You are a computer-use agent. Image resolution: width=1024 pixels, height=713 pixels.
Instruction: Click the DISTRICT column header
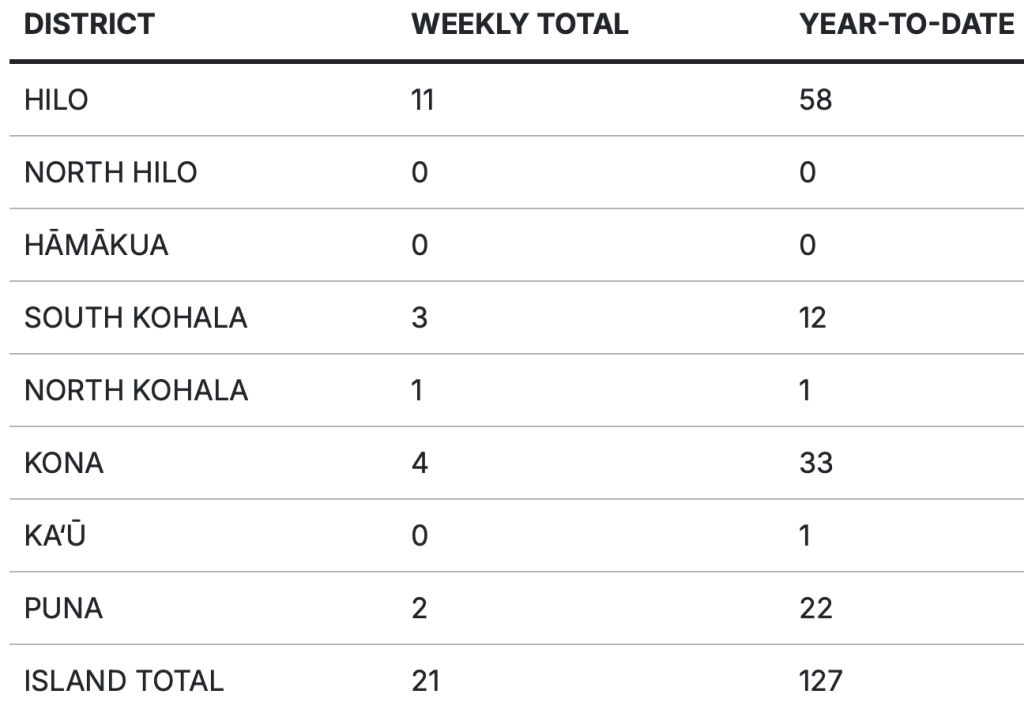click(89, 26)
